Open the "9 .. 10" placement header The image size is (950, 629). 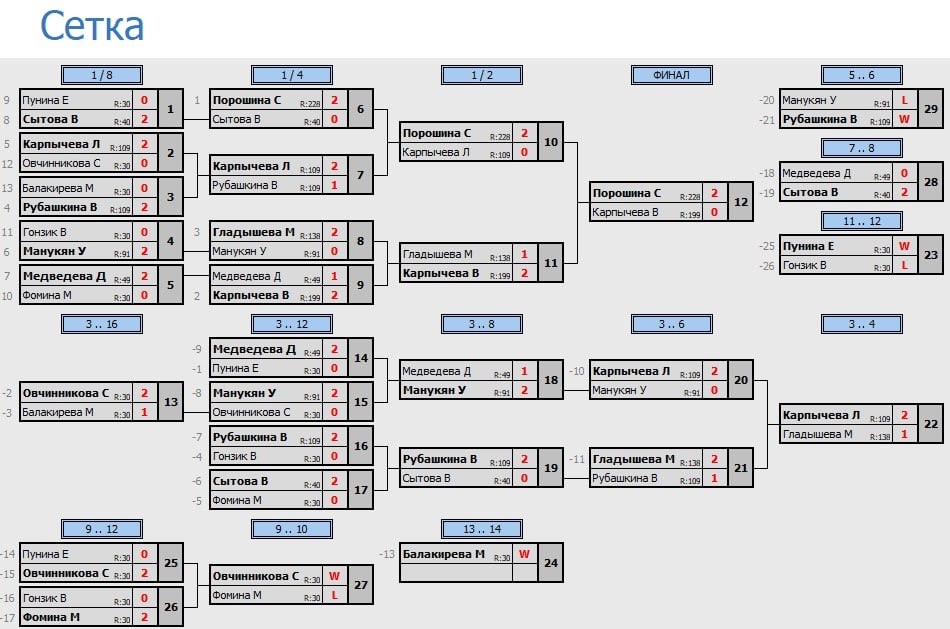[x=291, y=528]
